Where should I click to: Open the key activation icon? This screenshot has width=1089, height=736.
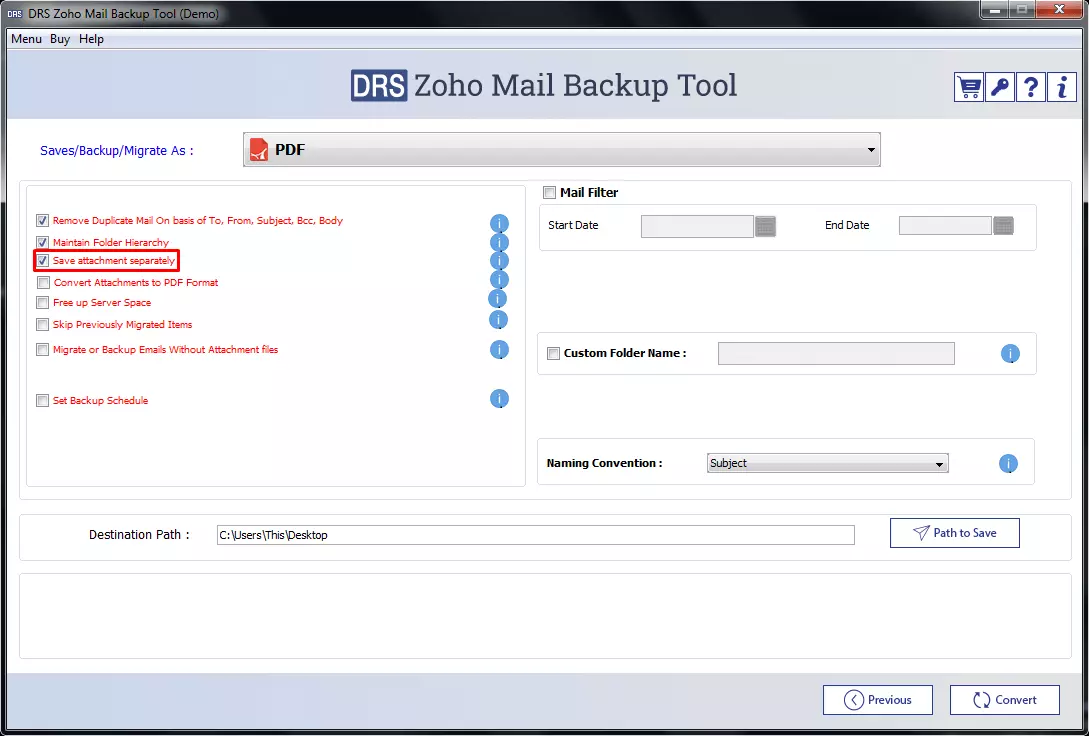point(1000,87)
